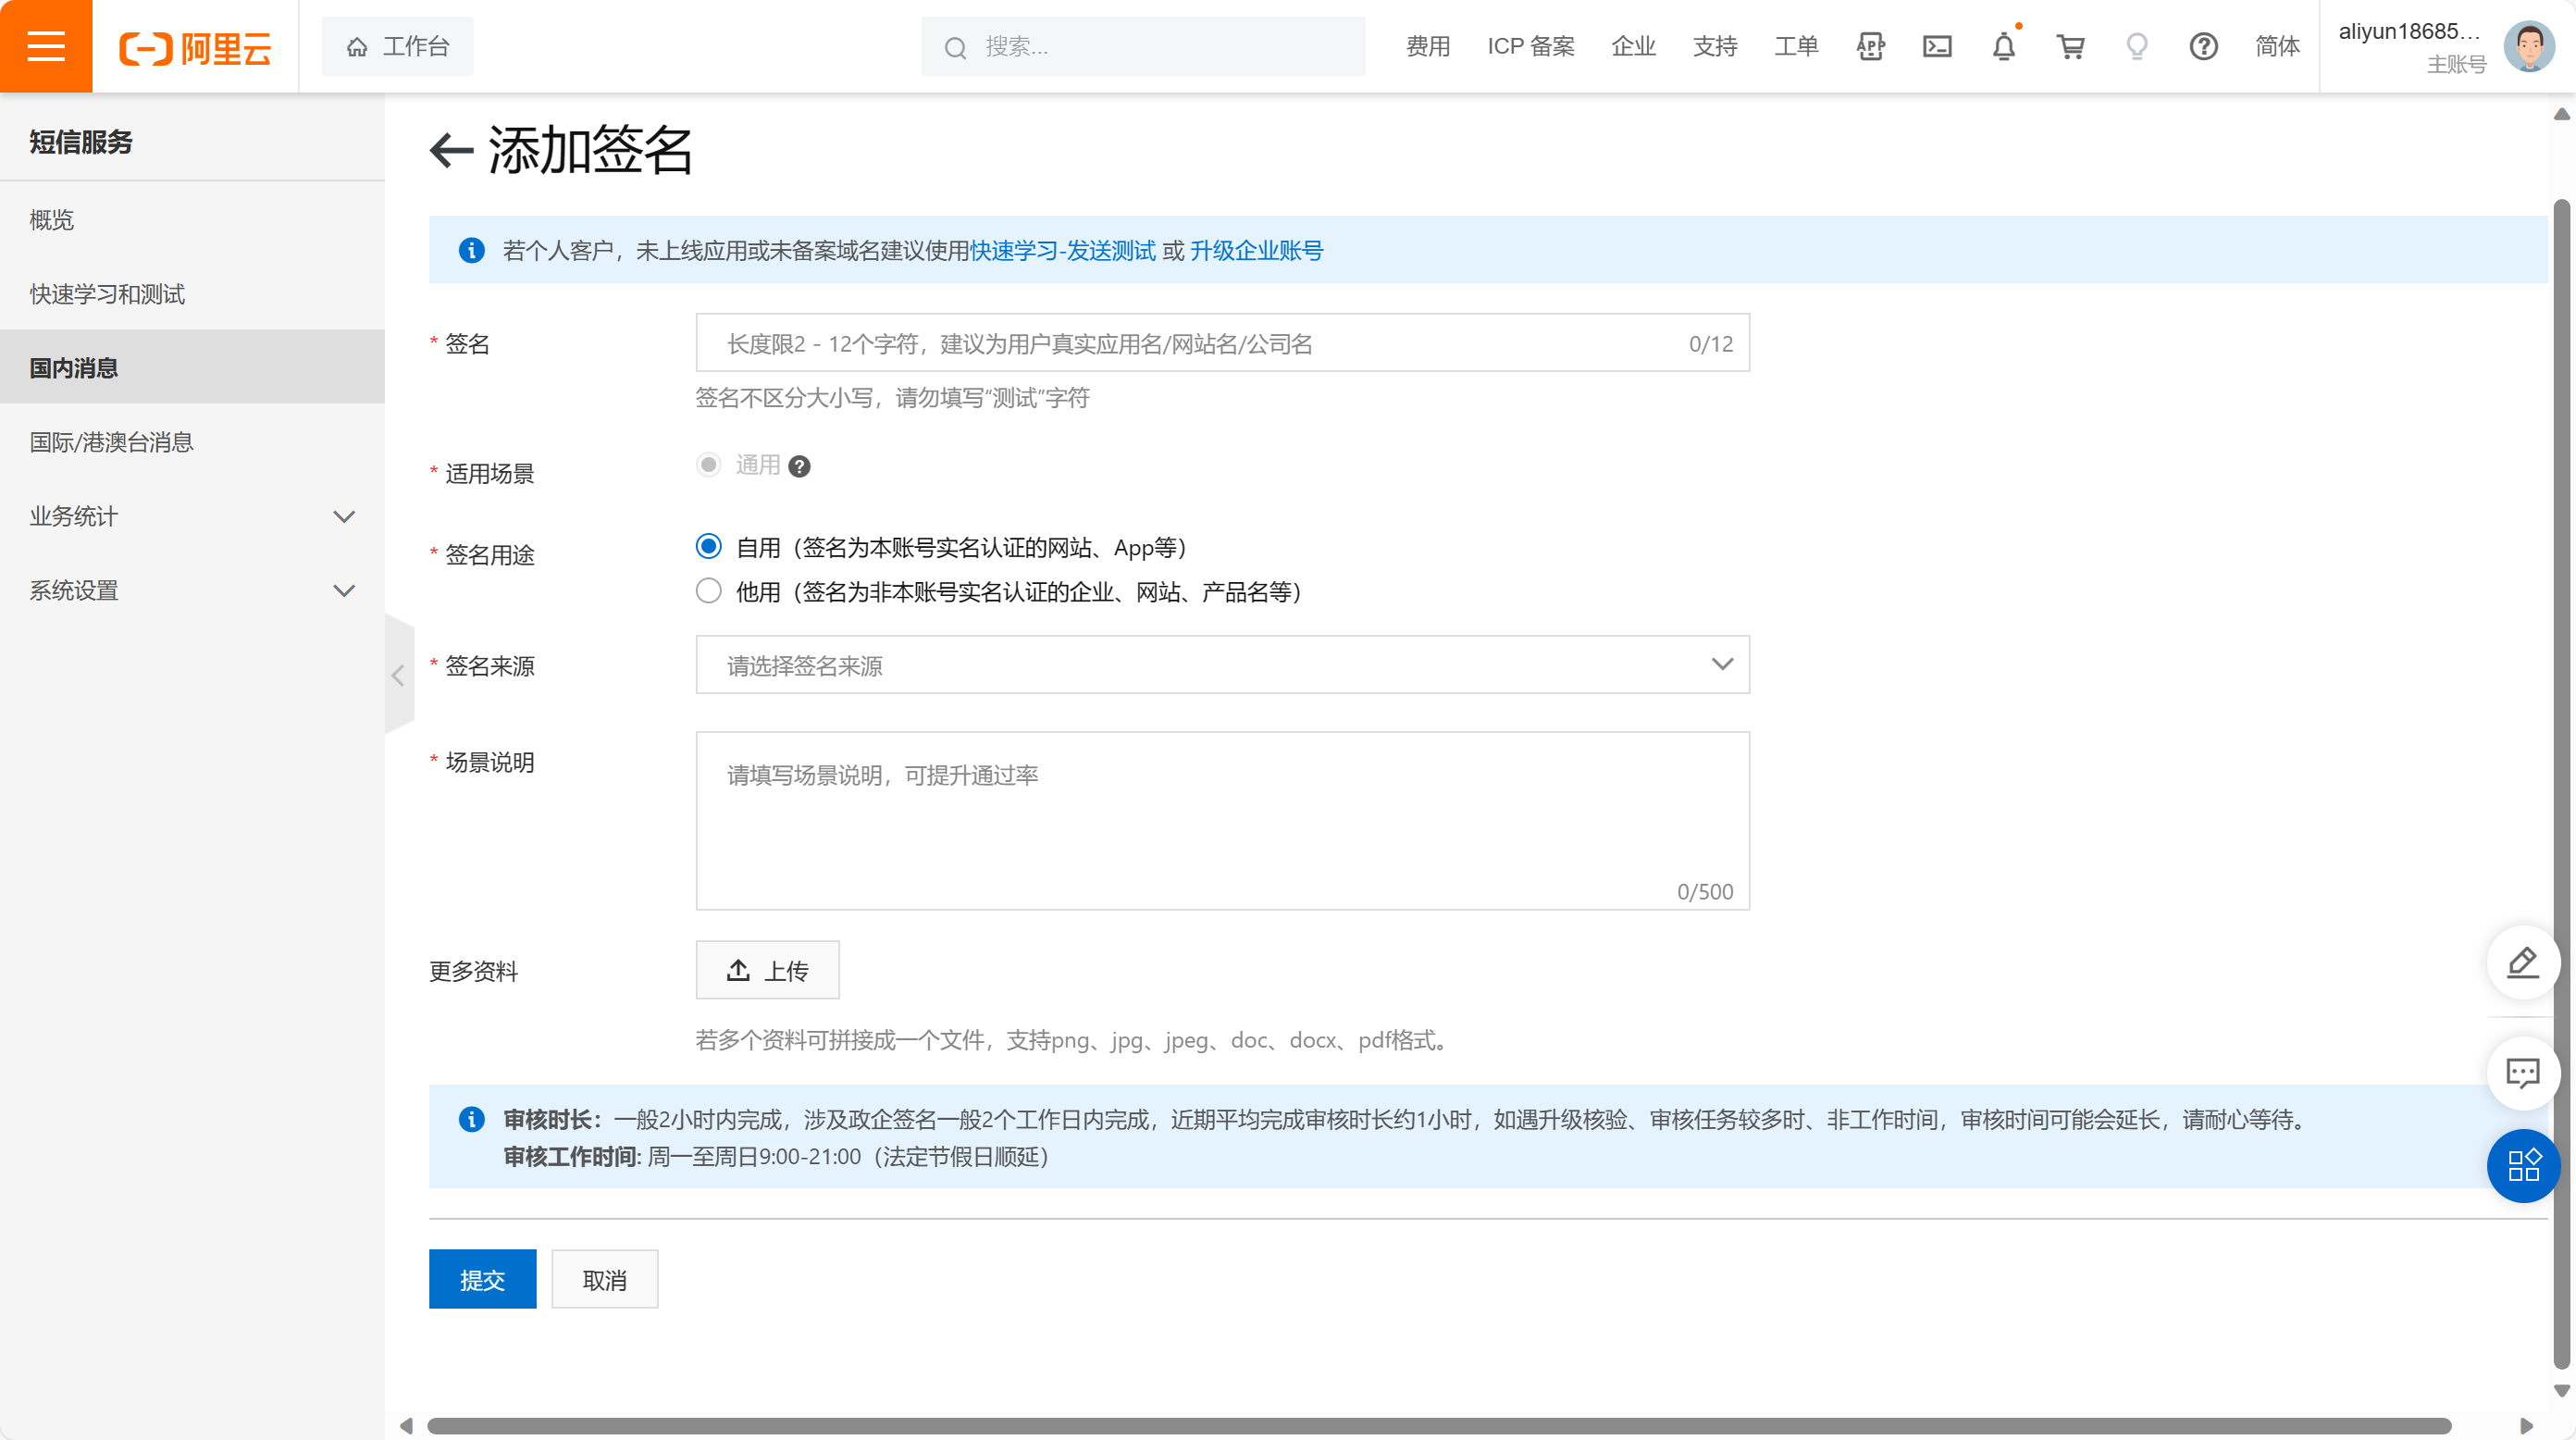Click the scroll up arrow
This screenshot has width=2576, height=1440.
coord(2561,114)
